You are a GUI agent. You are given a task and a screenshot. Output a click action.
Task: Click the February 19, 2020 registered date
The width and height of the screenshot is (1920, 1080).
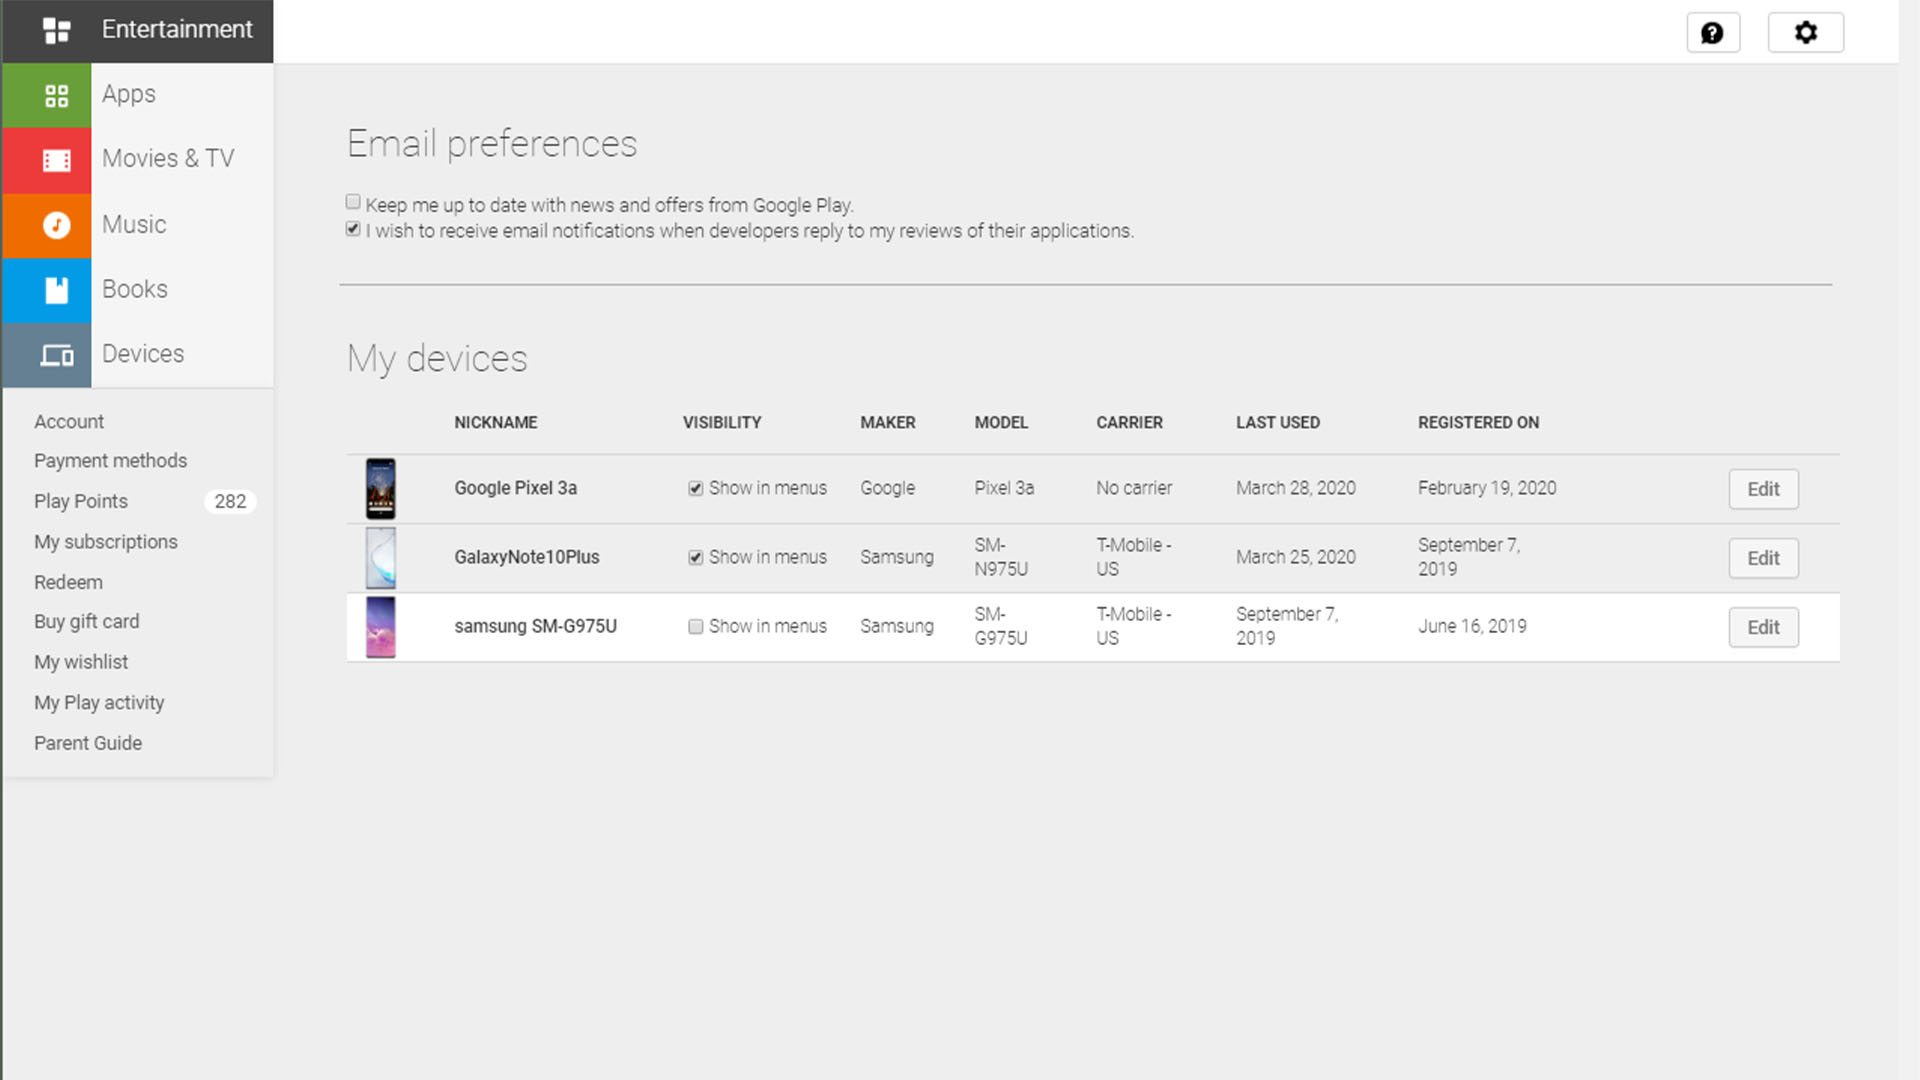click(1487, 488)
